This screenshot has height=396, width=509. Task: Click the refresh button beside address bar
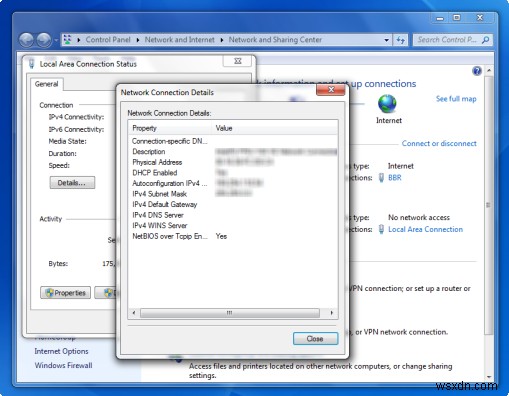tap(400, 40)
